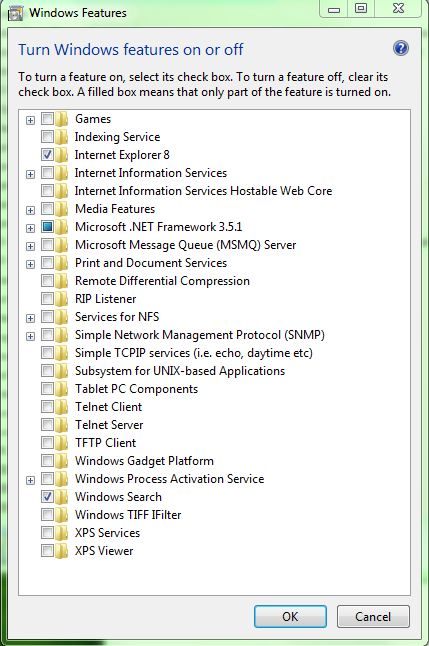Select the Games folder icon

click(61, 119)
